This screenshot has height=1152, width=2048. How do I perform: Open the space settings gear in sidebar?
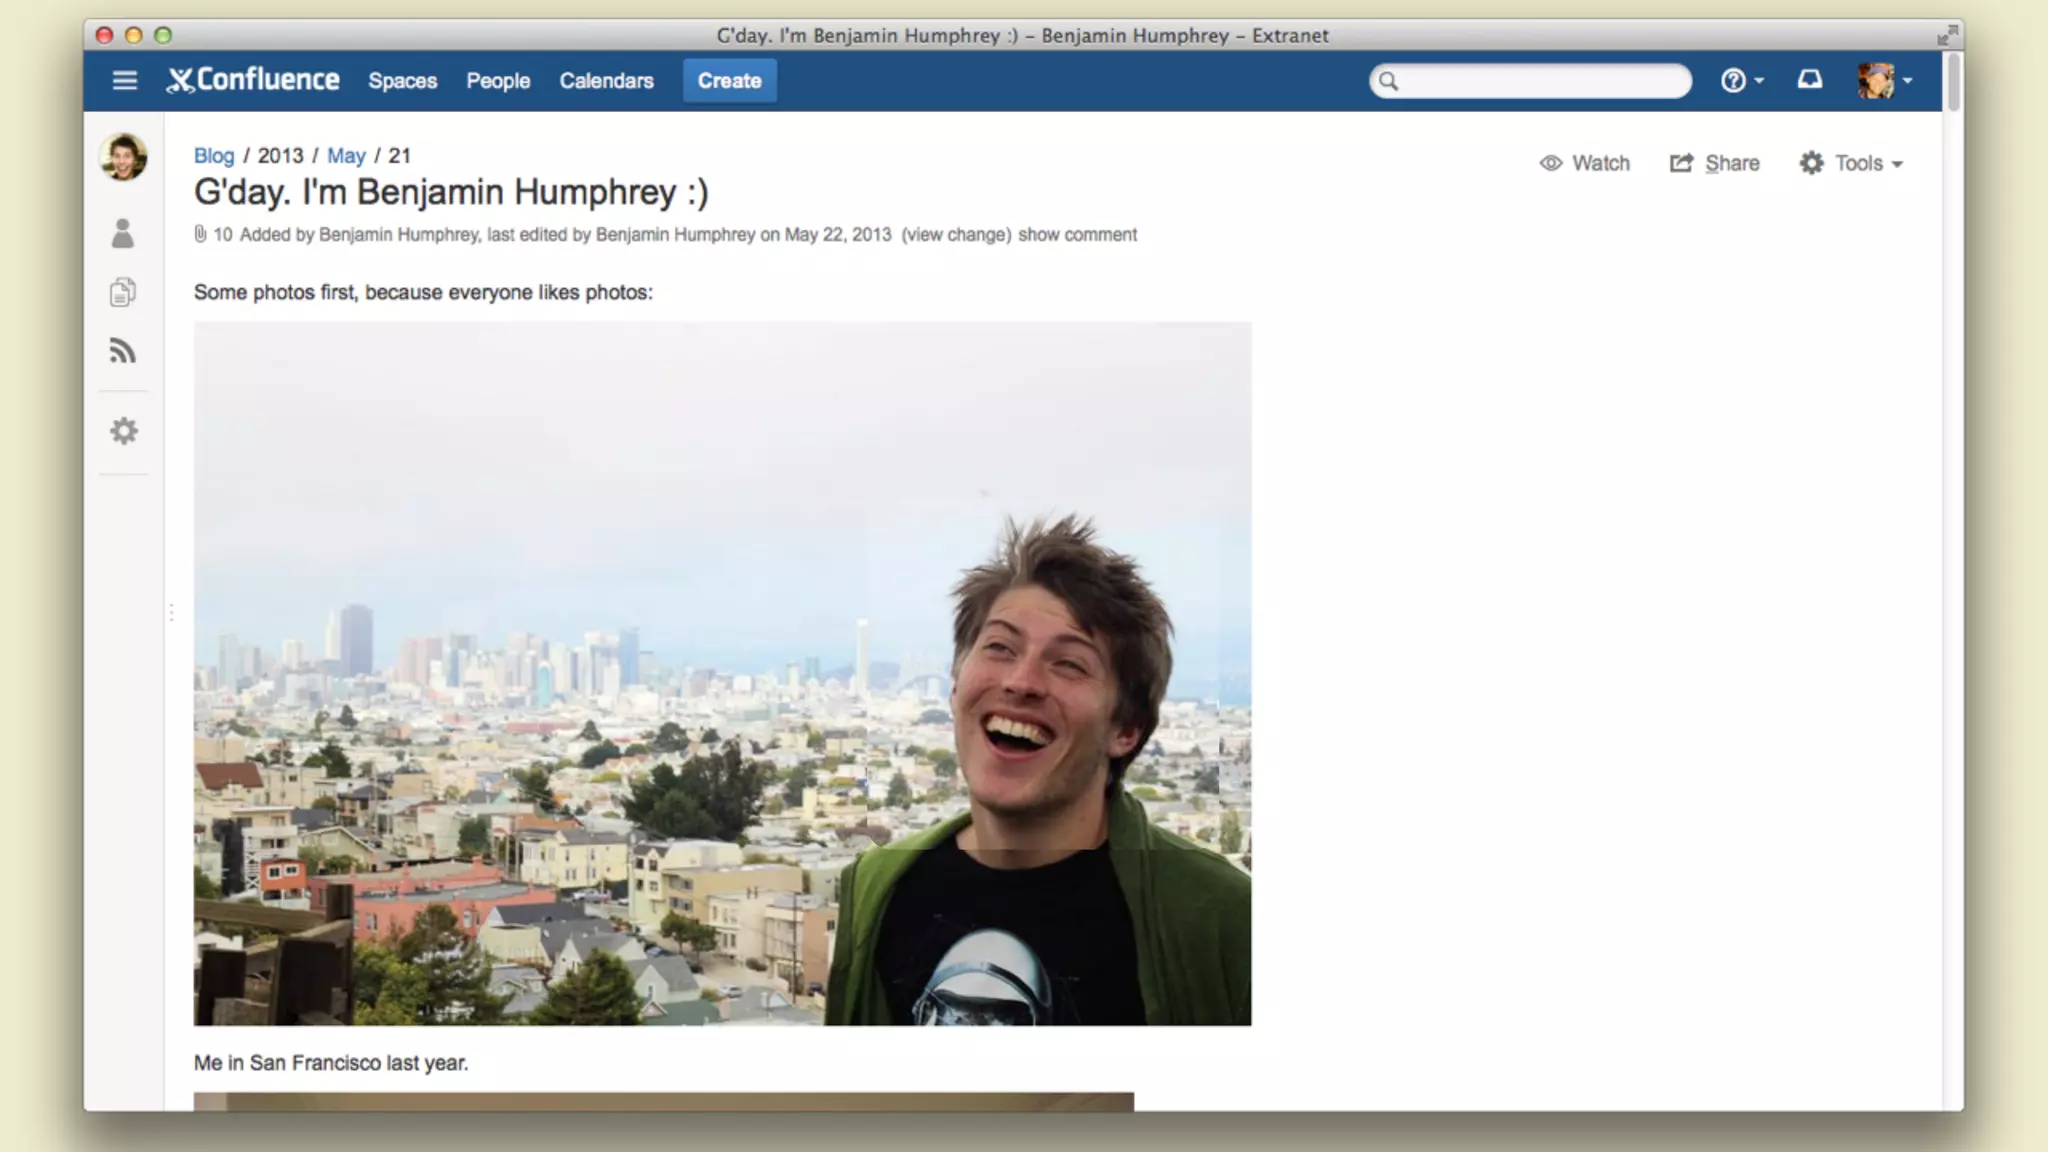click(123, 431)
